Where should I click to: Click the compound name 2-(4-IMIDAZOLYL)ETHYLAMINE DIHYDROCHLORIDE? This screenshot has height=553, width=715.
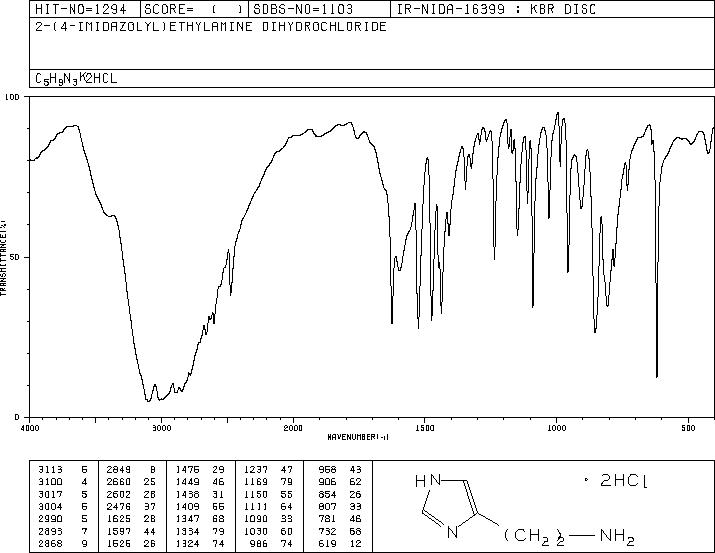tap(211, 26)
